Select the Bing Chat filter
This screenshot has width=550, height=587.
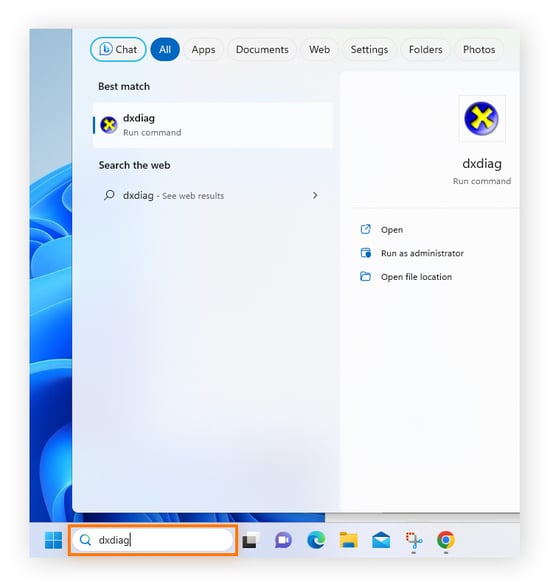click(118, 49)
